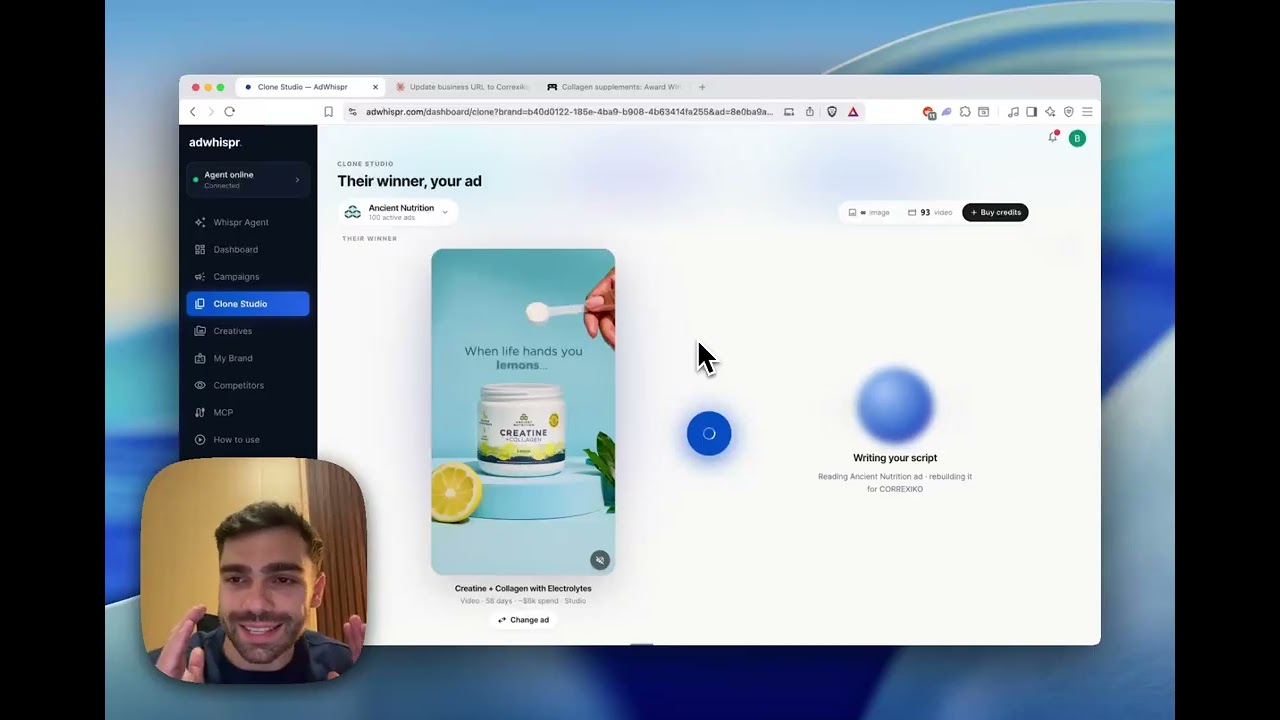Image resolution: width=1280 pixels, height=720 pixels.
Task: Click the screen cast icon in address bar
Action: [789, 112]
